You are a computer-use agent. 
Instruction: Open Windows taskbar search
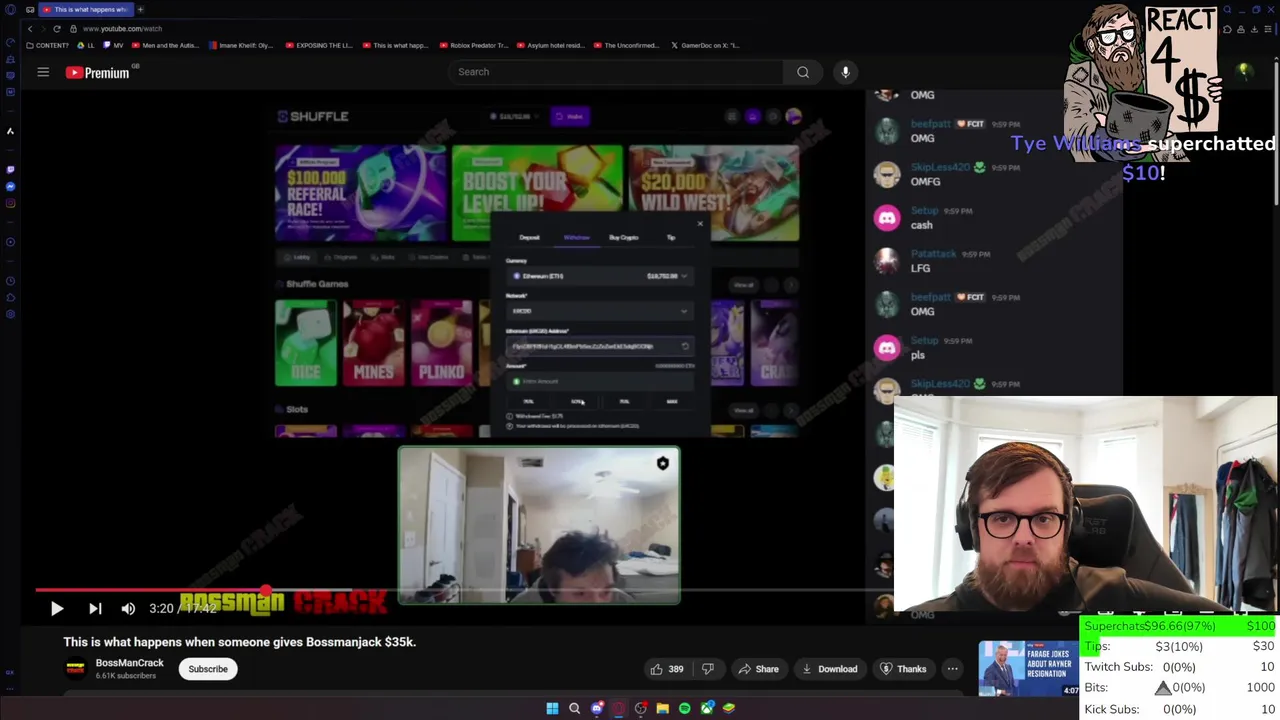pos(574,708)
